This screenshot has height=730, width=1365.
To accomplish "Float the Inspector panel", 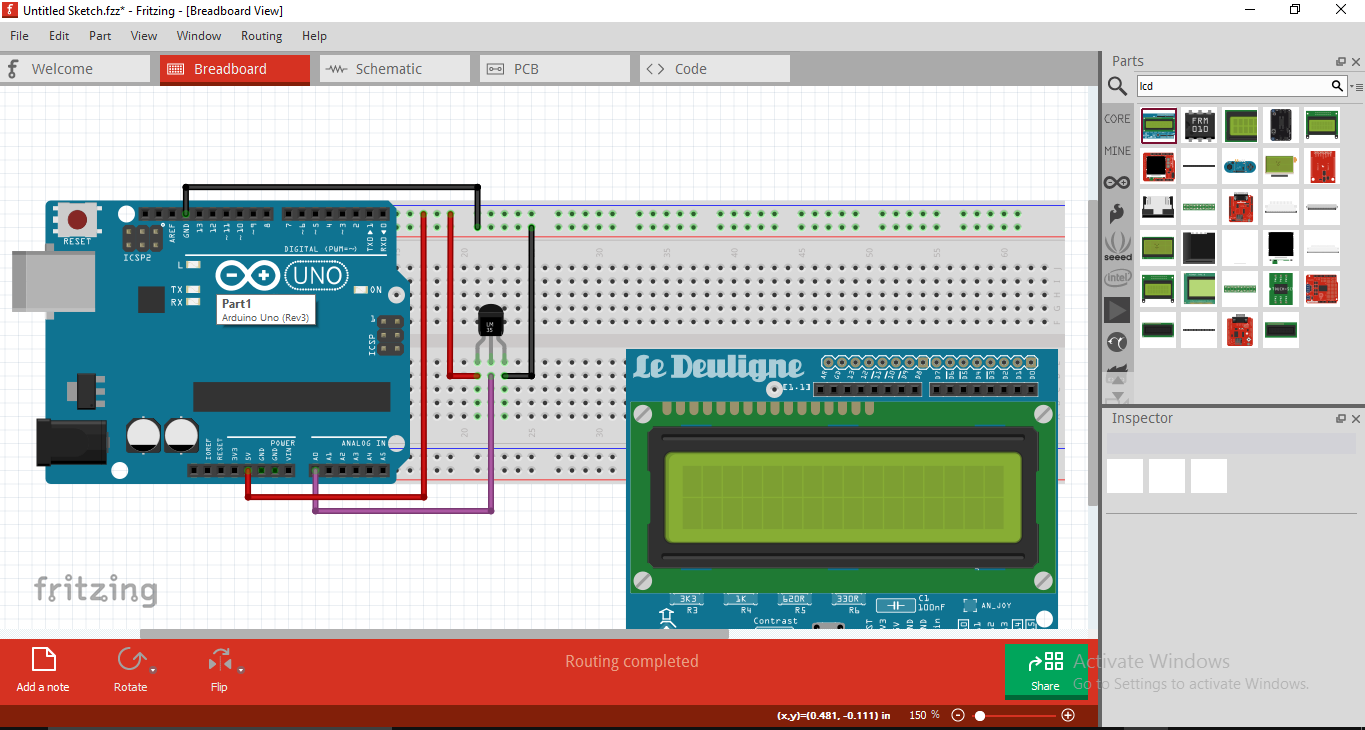I will point(1341,419).
